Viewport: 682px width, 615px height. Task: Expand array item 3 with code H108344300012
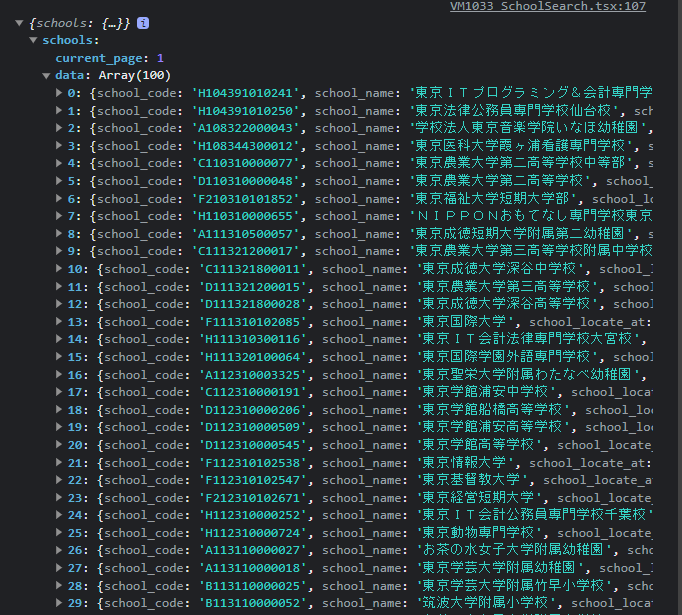coord(59,146)
